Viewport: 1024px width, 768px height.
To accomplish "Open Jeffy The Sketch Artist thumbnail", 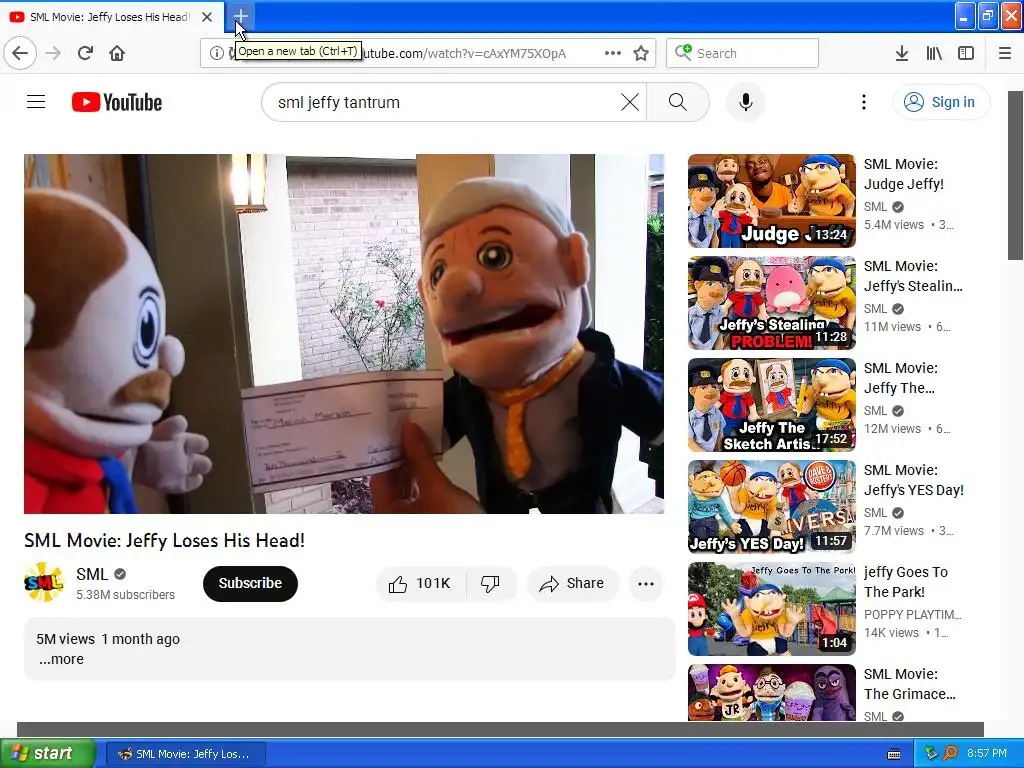I will coord(772,405).
